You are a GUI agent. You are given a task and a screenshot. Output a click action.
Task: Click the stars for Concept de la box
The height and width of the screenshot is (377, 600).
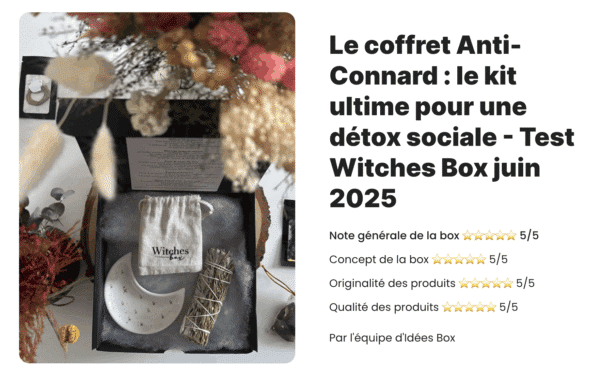[x=459, y=259]
